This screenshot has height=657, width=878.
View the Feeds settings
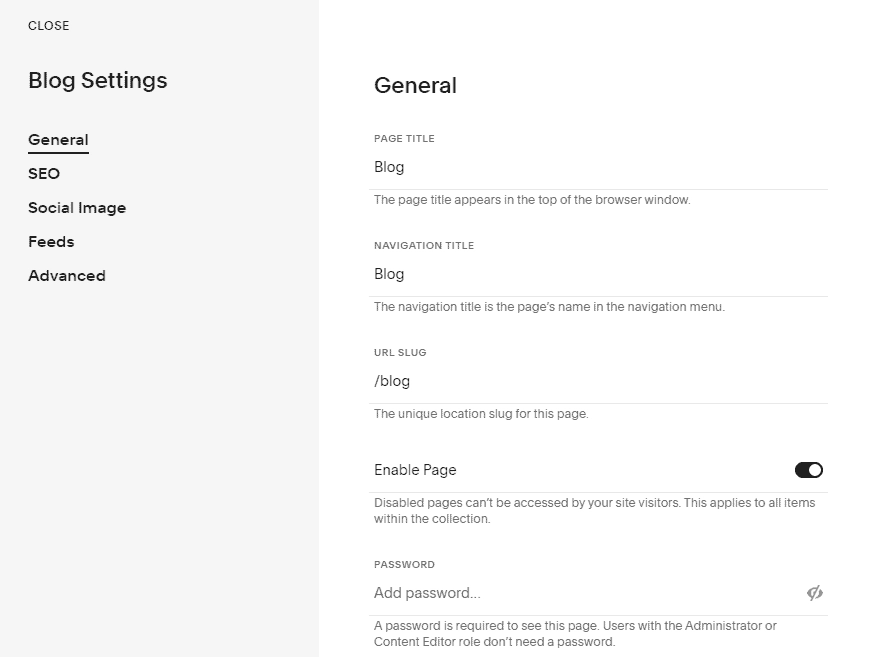tap(51, 241)
